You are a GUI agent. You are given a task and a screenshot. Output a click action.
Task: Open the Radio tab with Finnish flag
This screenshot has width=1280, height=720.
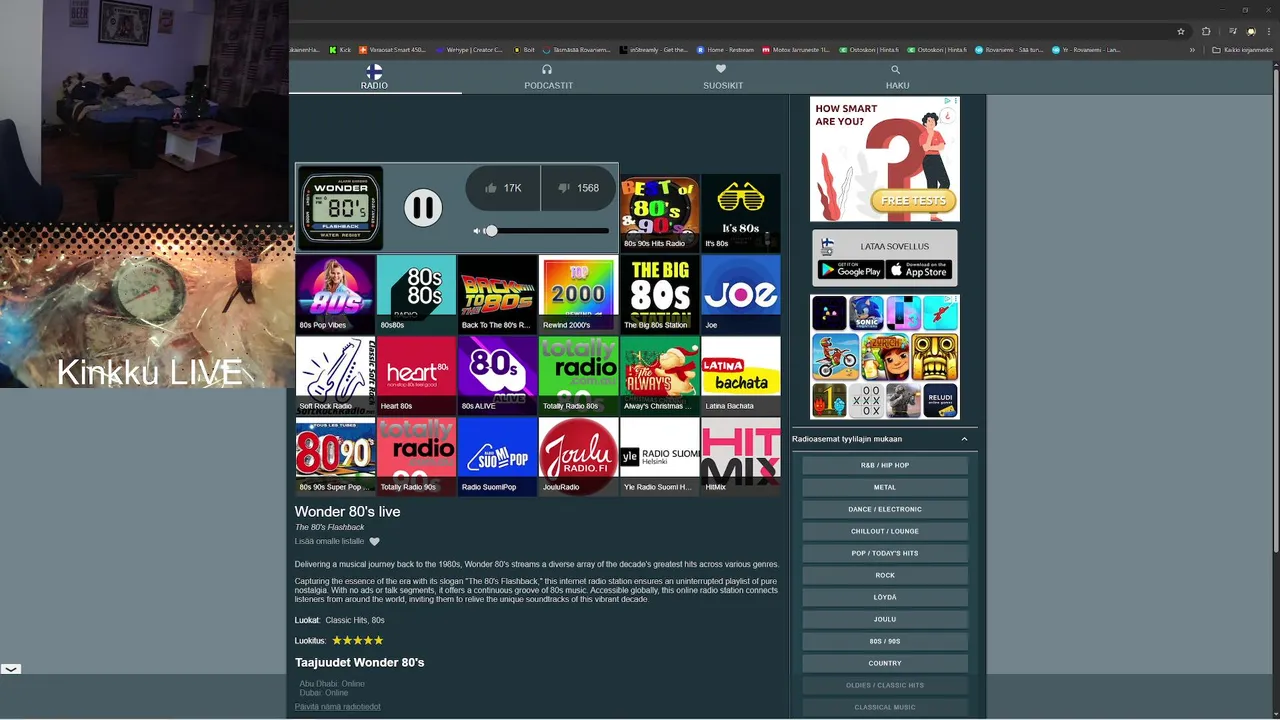tap(374, 77)
